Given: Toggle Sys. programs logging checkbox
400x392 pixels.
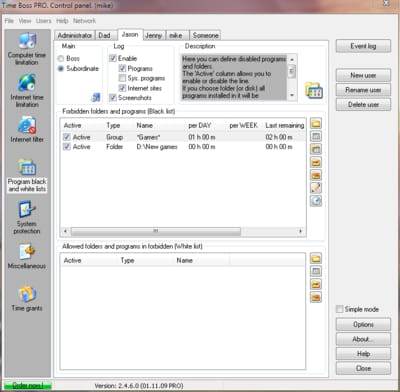Looking at the screenshot, I should [x=122, y=78].
